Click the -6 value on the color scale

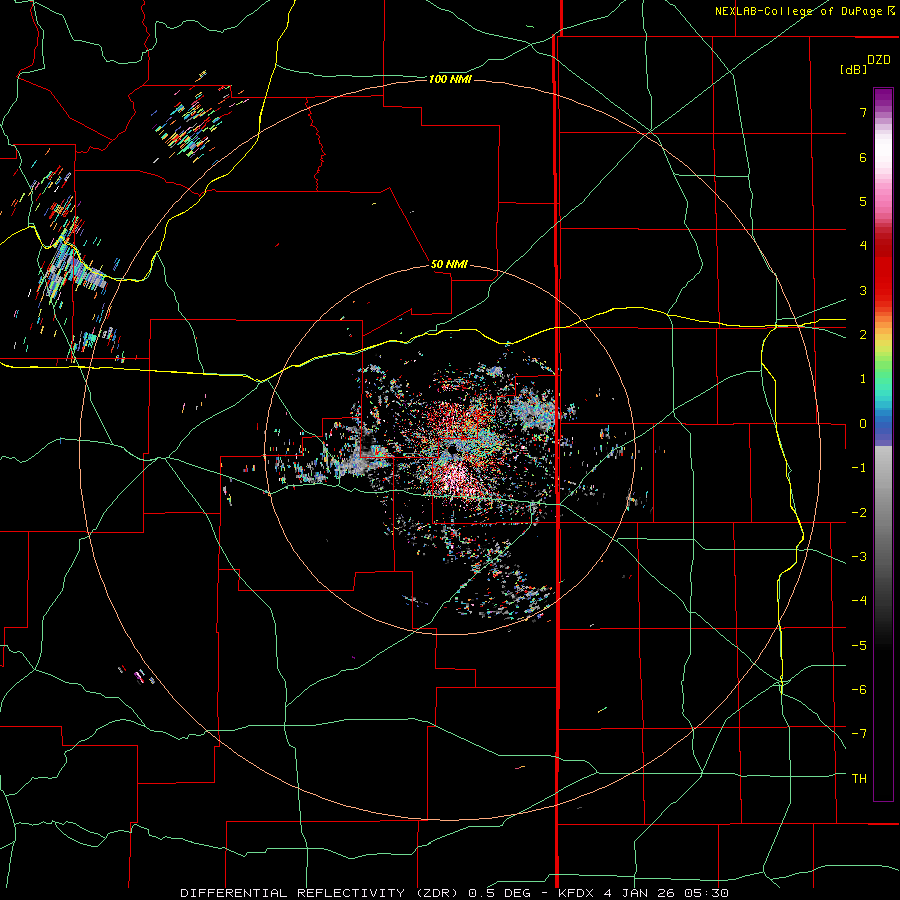pyautogui.click(x=859, y=690)
